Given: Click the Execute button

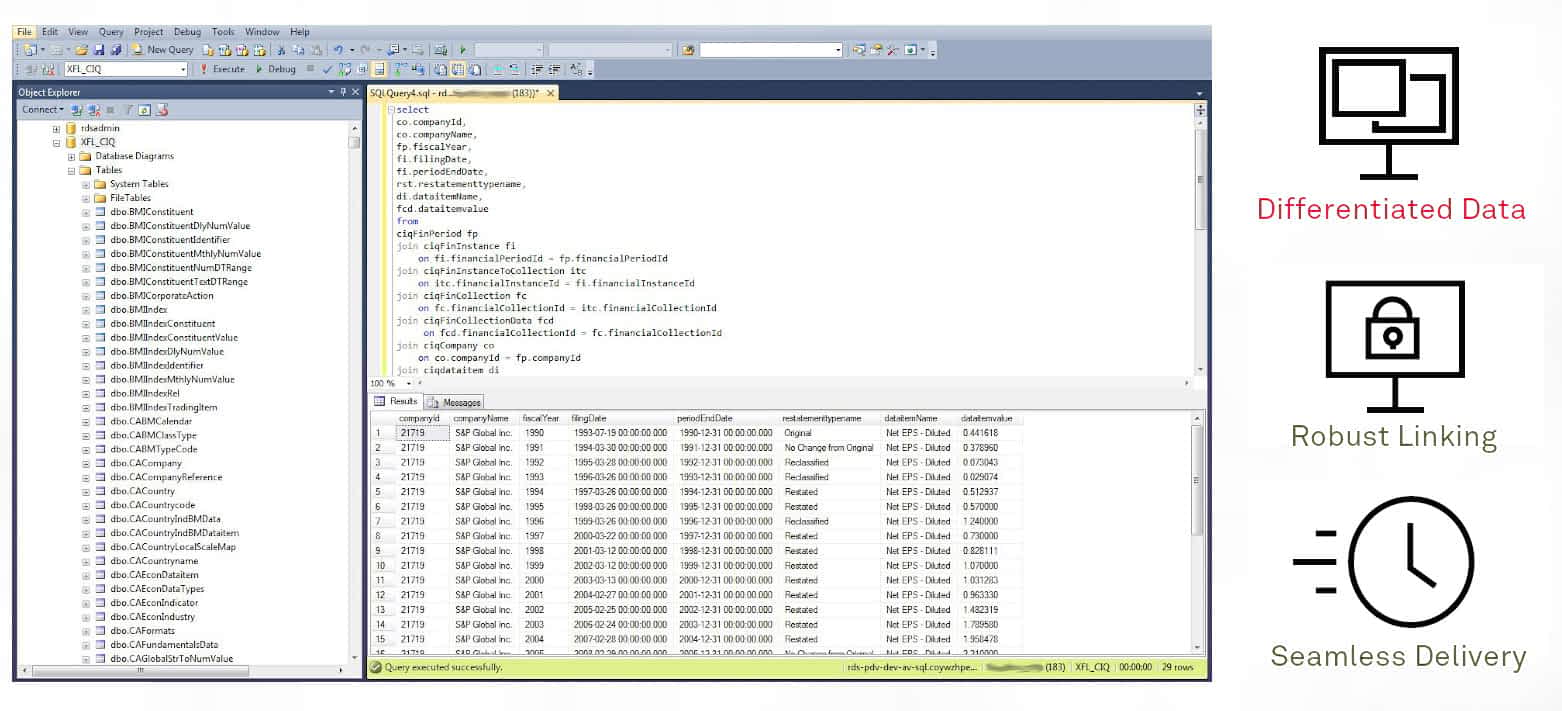Looking at the screenshot, I should (x=222, y=70).
